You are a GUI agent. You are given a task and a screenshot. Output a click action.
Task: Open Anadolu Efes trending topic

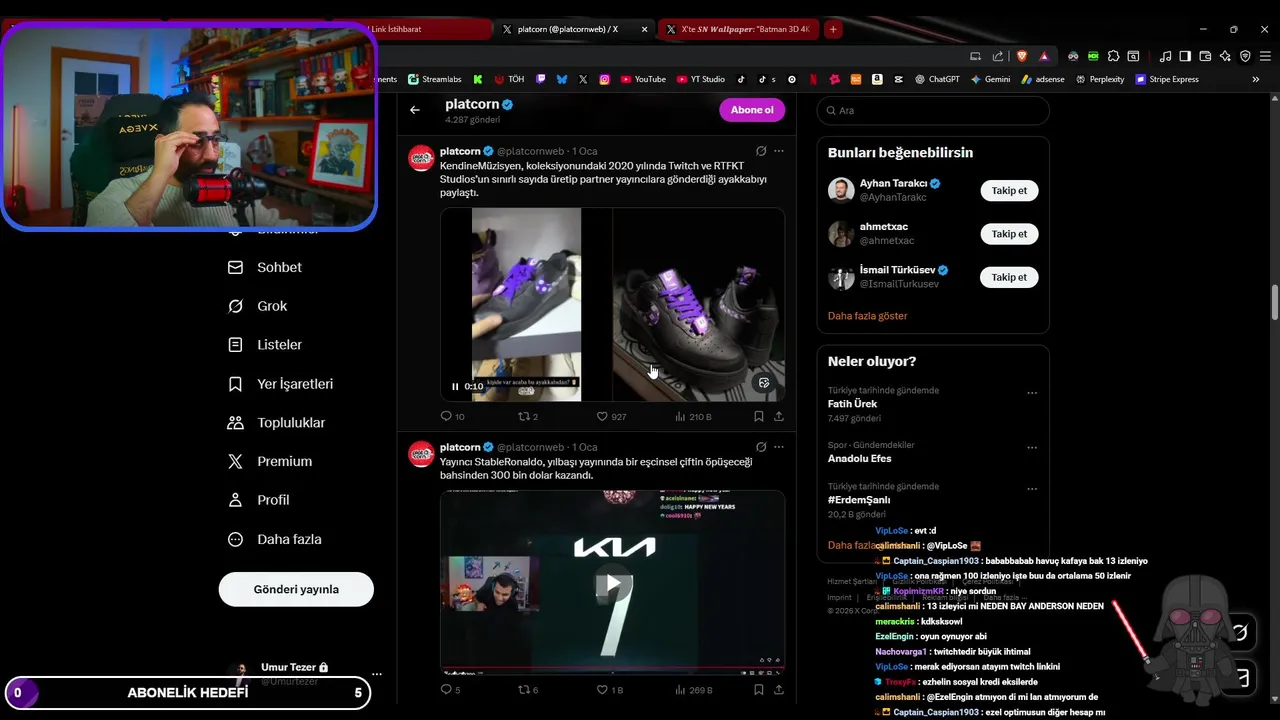859,459
